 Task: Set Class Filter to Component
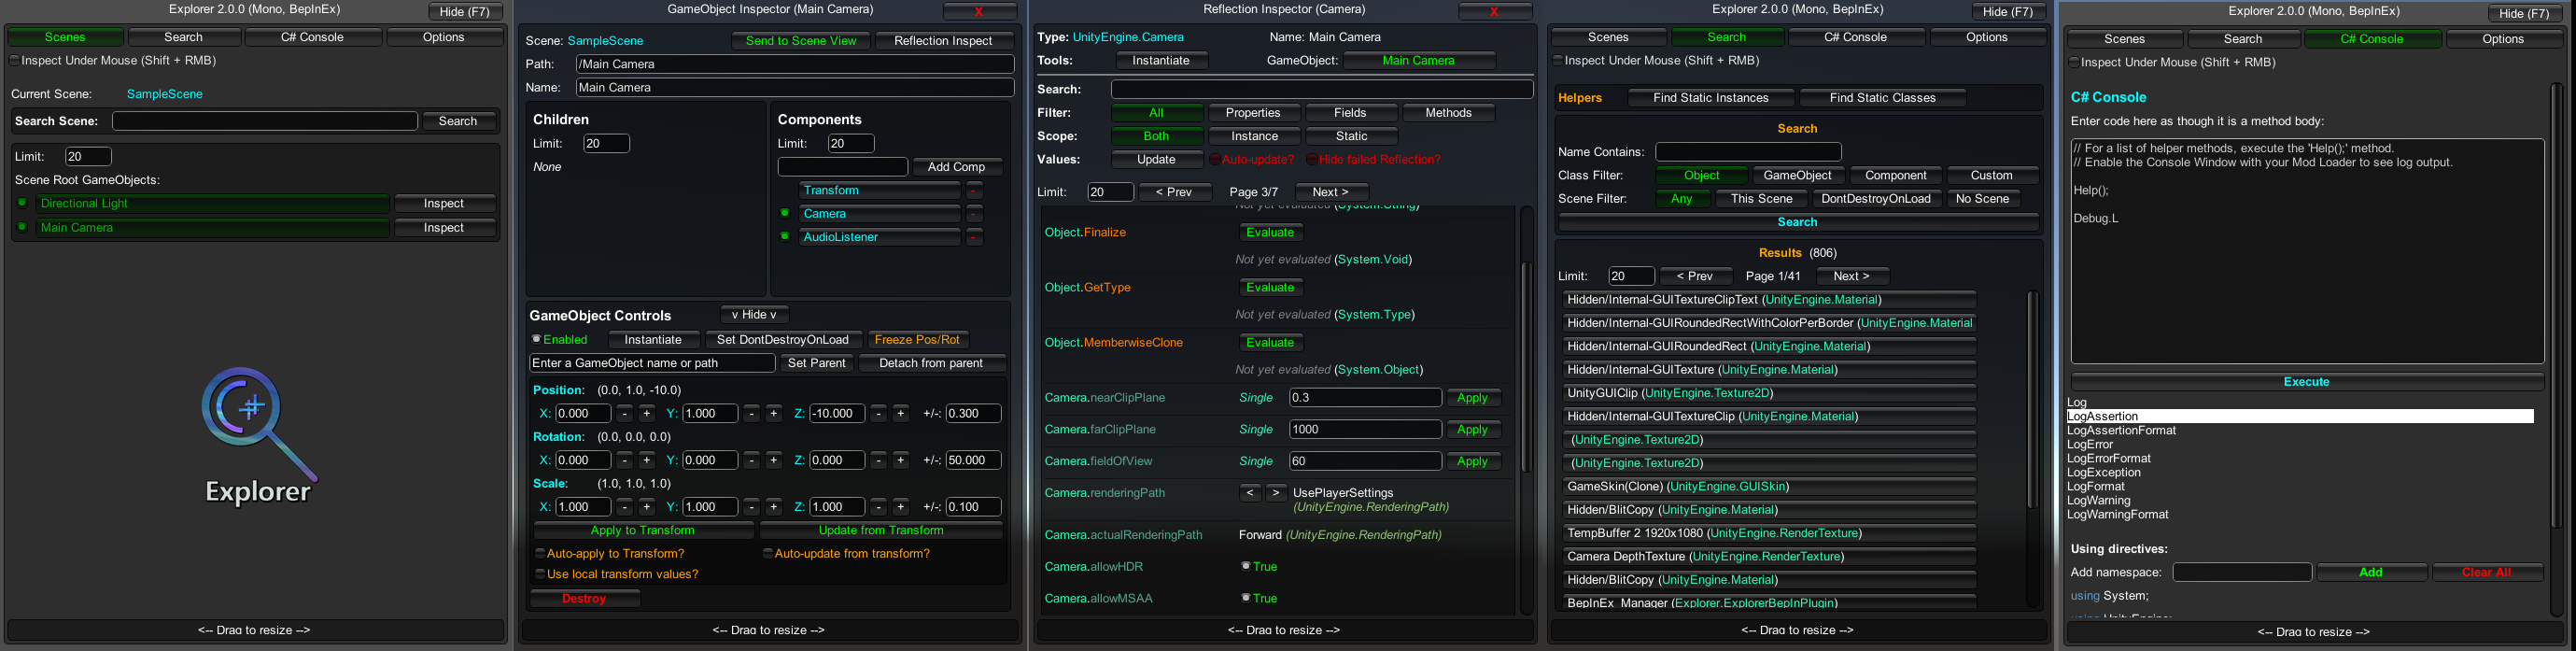click(1895, 175)
